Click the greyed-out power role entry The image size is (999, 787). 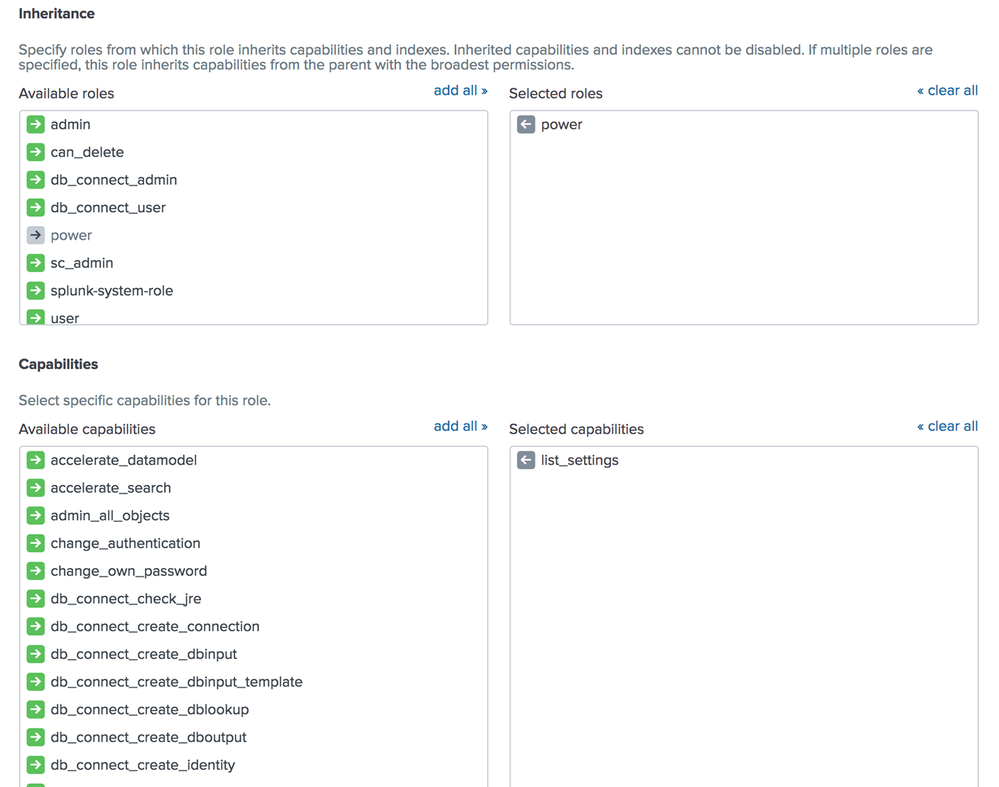71,236
